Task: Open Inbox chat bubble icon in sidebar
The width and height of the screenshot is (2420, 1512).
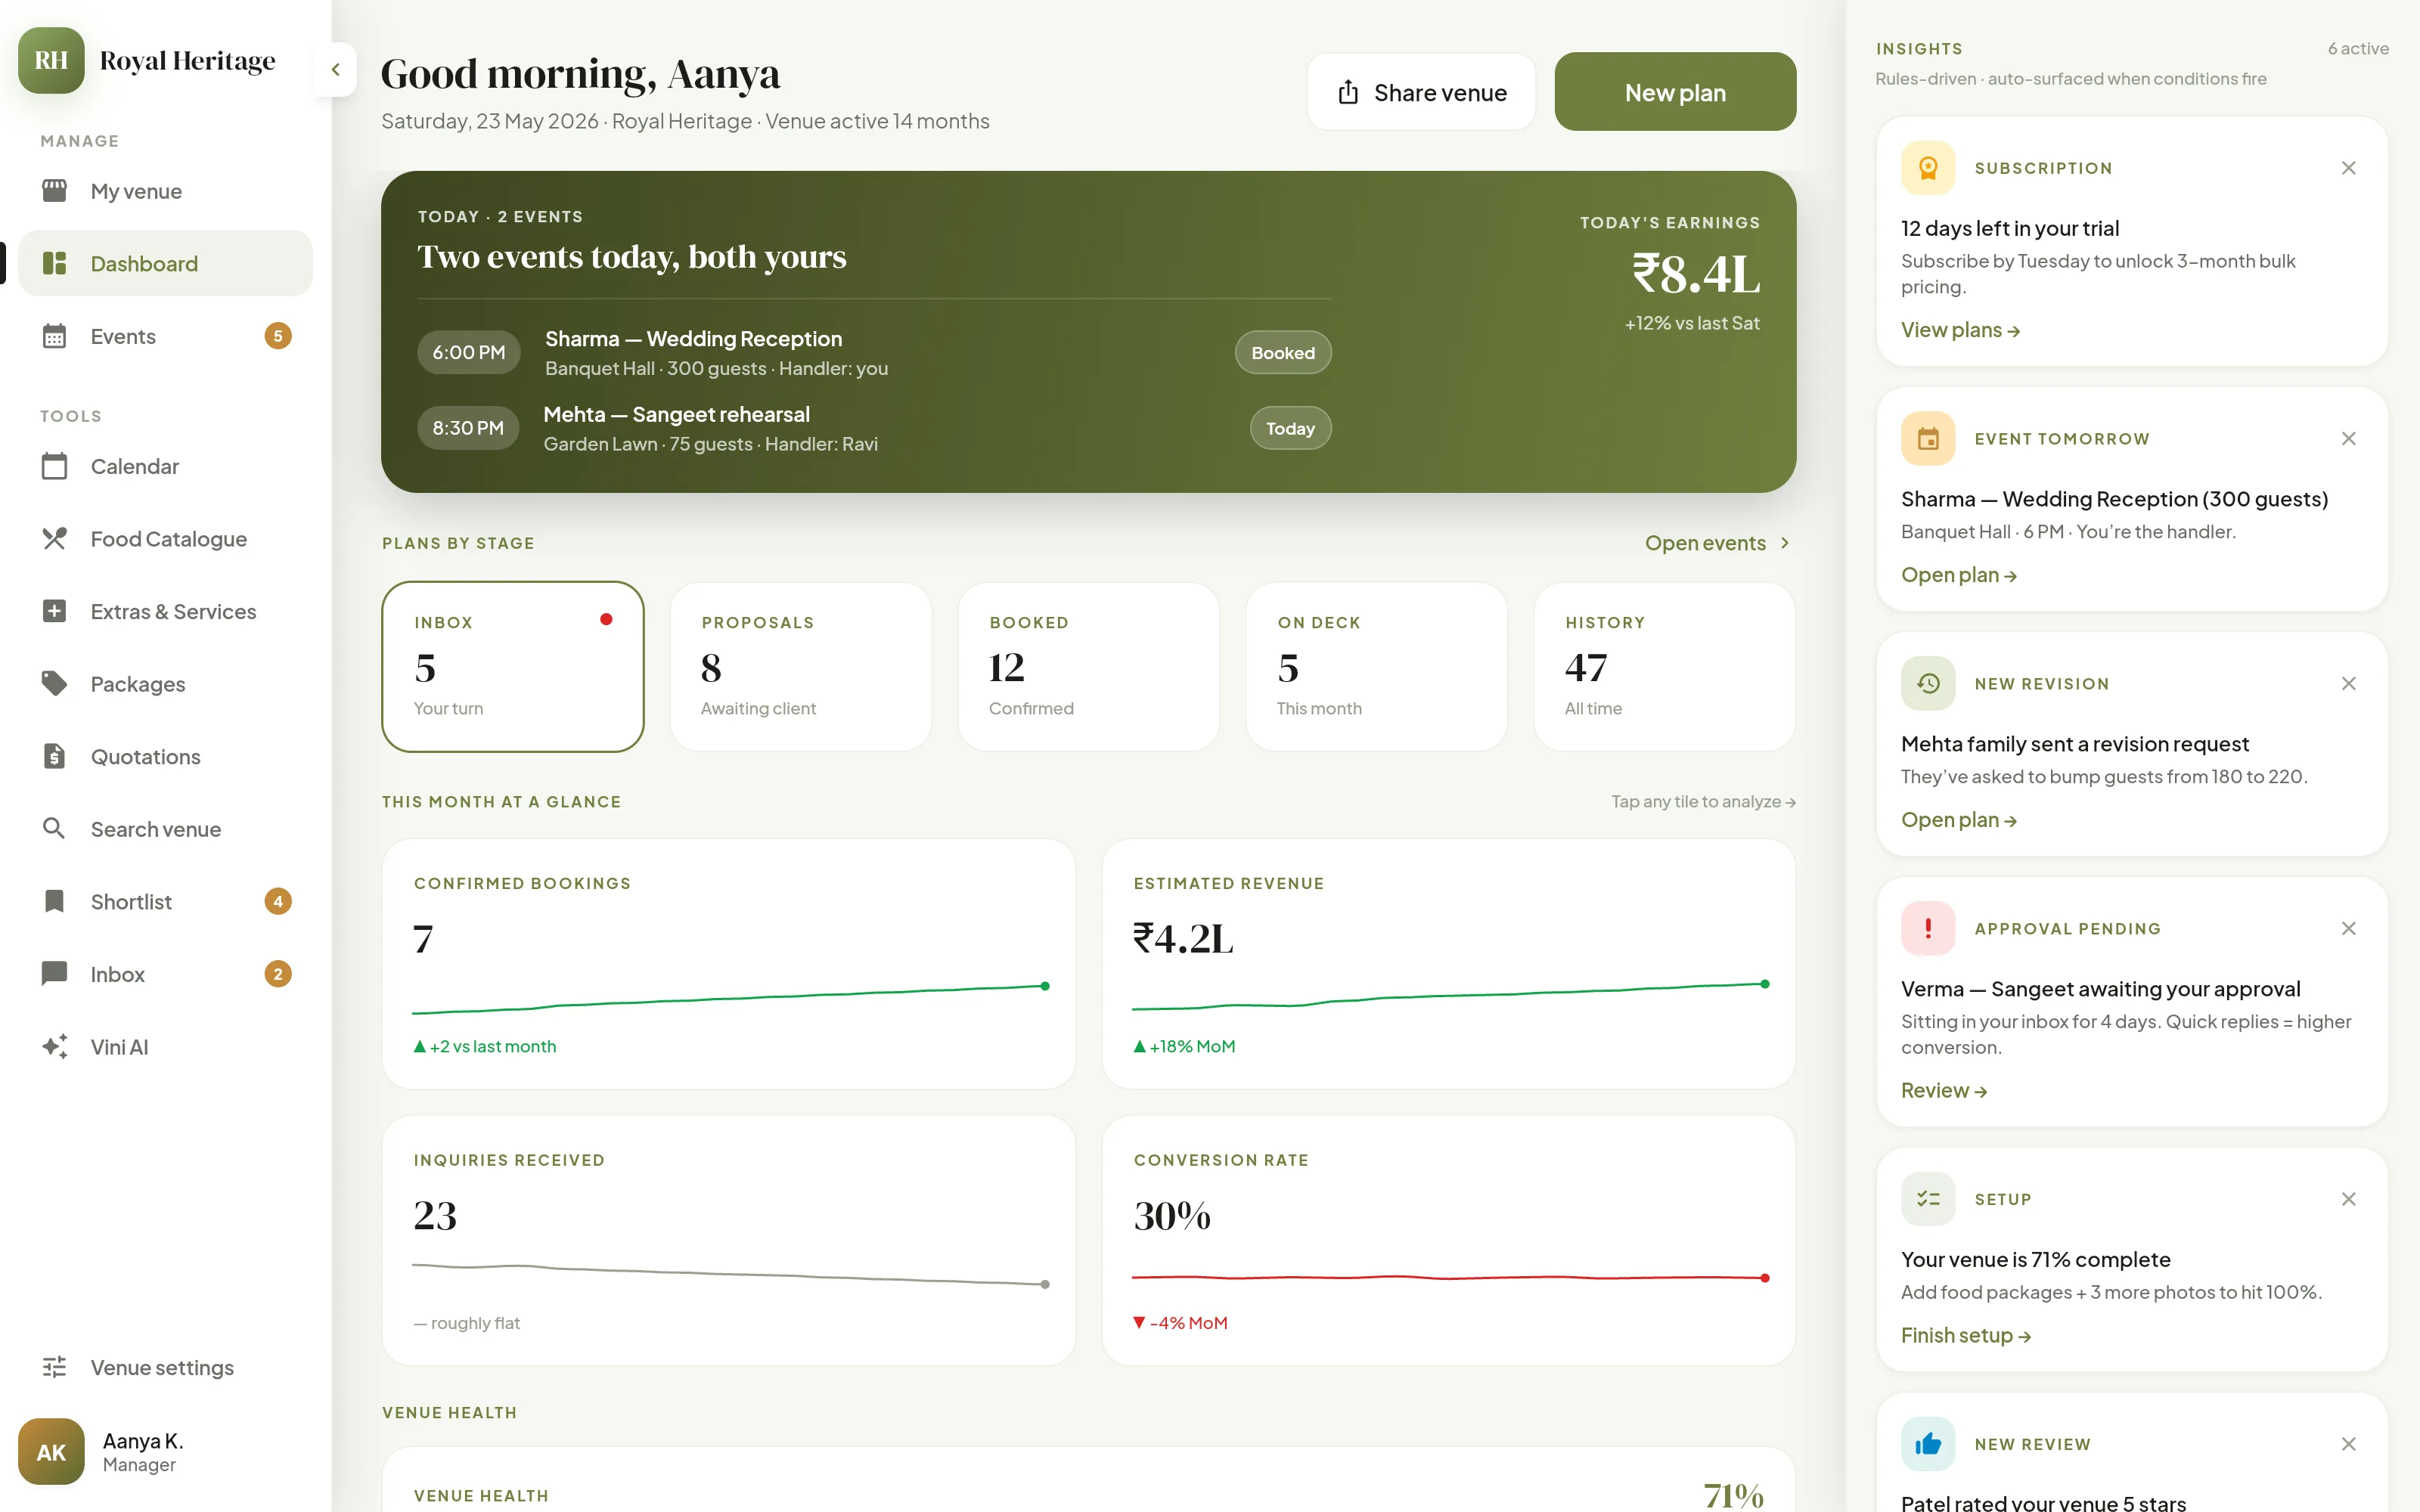Action: [54, 974]
